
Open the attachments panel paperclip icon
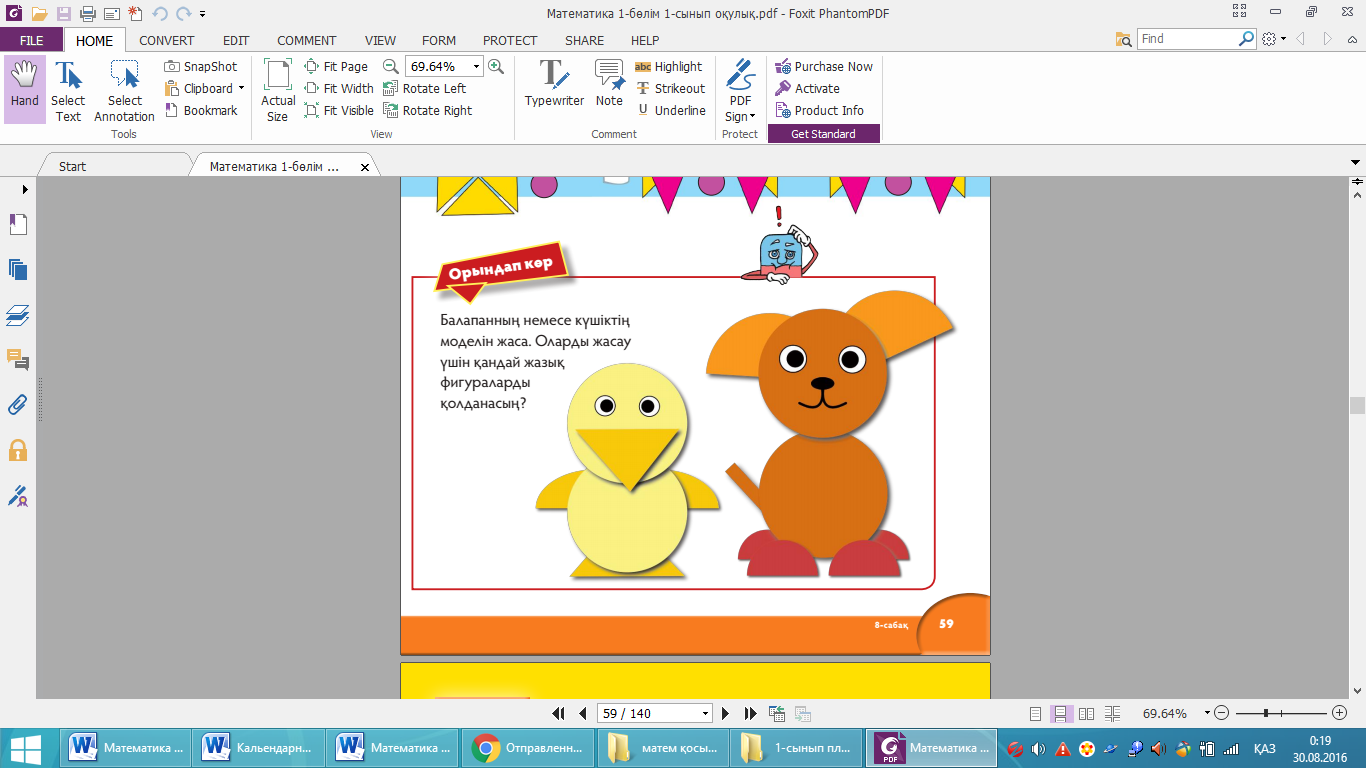(17, 404)
